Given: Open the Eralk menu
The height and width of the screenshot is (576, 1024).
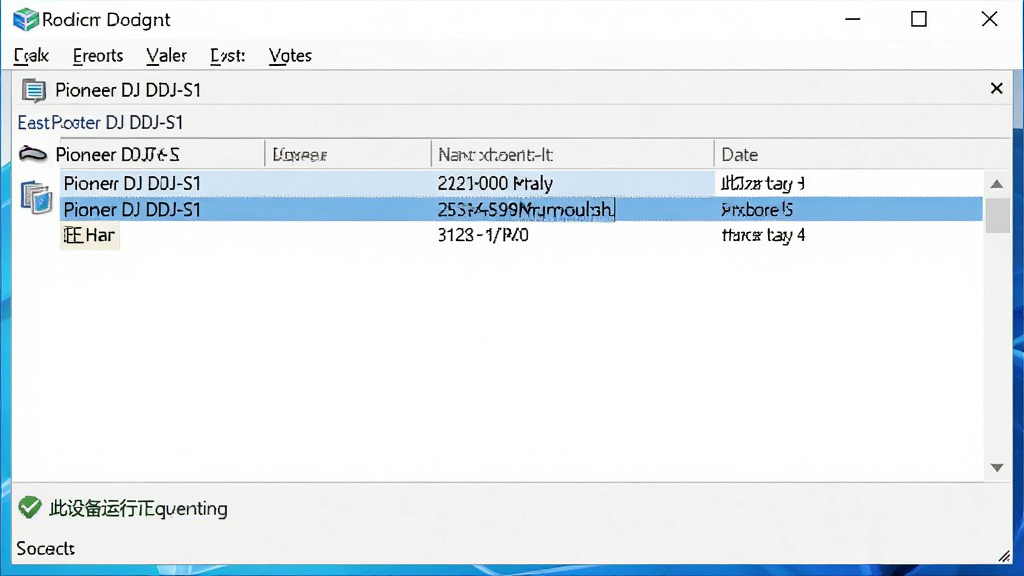Looking at the screenshot, I should tap(31, 56).
